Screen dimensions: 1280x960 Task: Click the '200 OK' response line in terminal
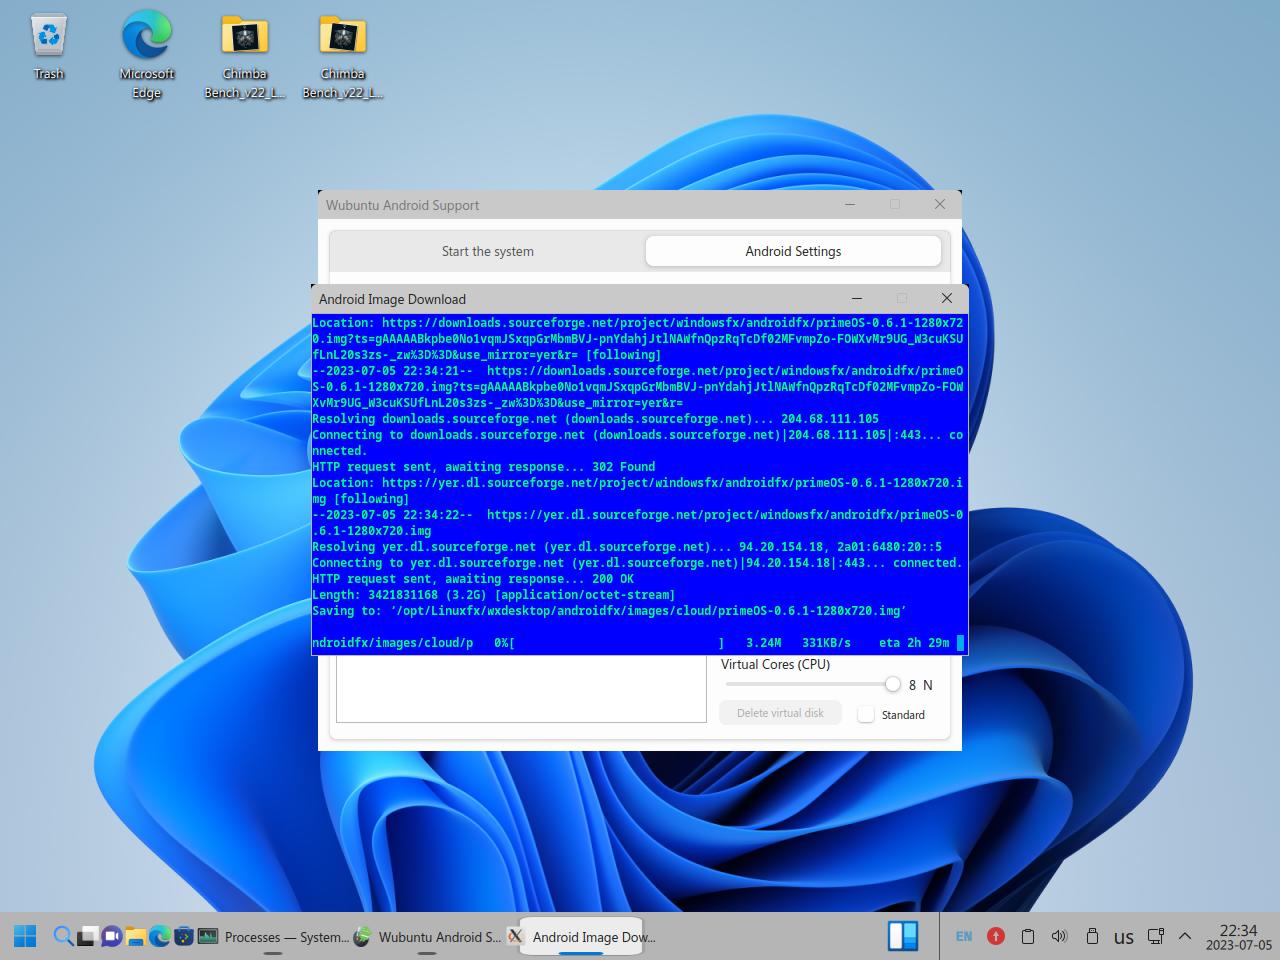pyautogui.click(x=473, y=579)
